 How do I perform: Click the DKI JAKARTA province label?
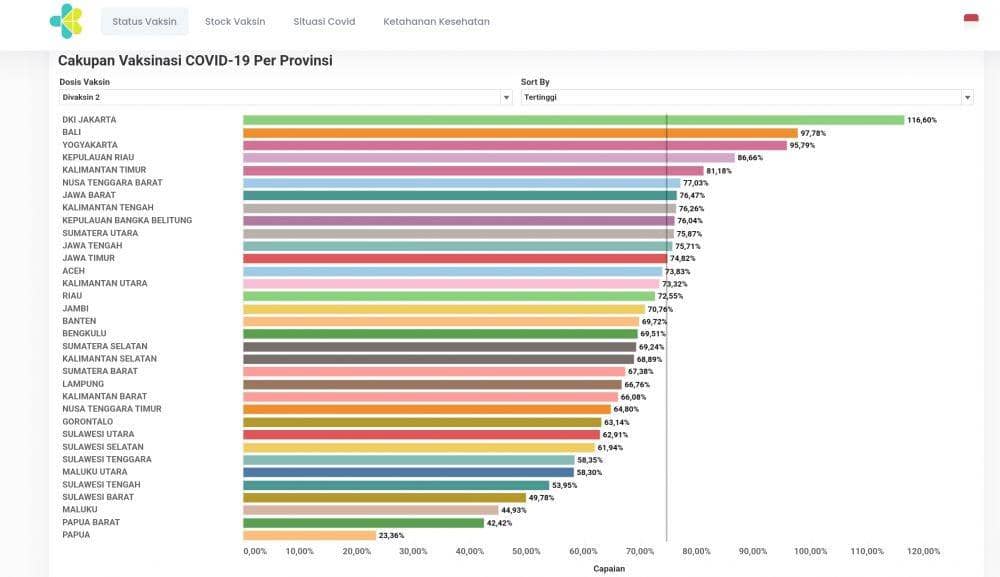click(x=91, y=119)
